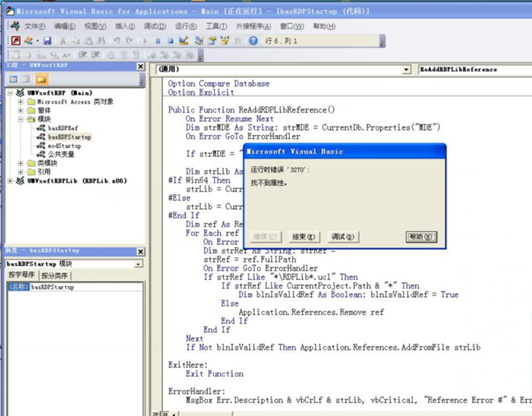The height and width of the screenshot is (416, 532).
Task: Select basRDPStartup module in tree
Action: pos(70,137)
